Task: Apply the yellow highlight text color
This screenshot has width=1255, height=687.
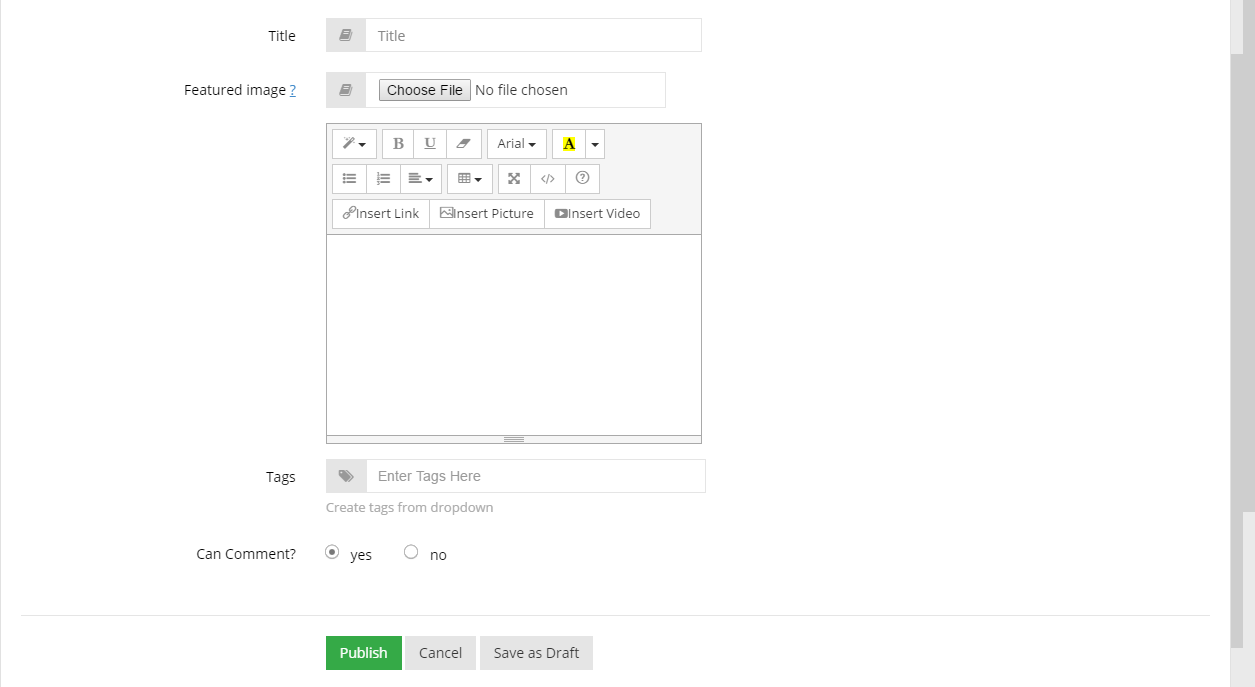Action: pos(569,144)
